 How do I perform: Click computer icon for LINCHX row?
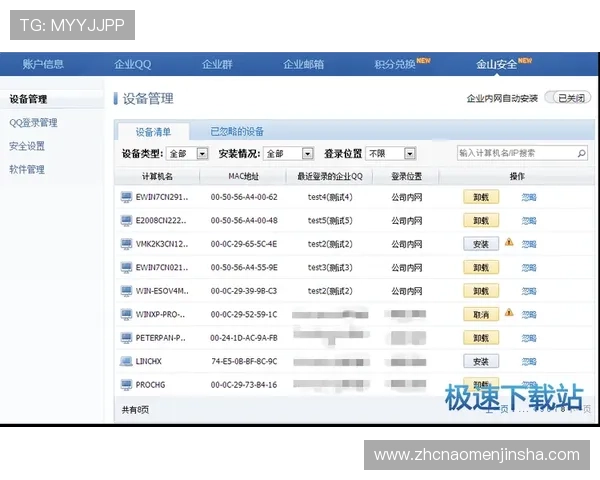tap(126, 361)
